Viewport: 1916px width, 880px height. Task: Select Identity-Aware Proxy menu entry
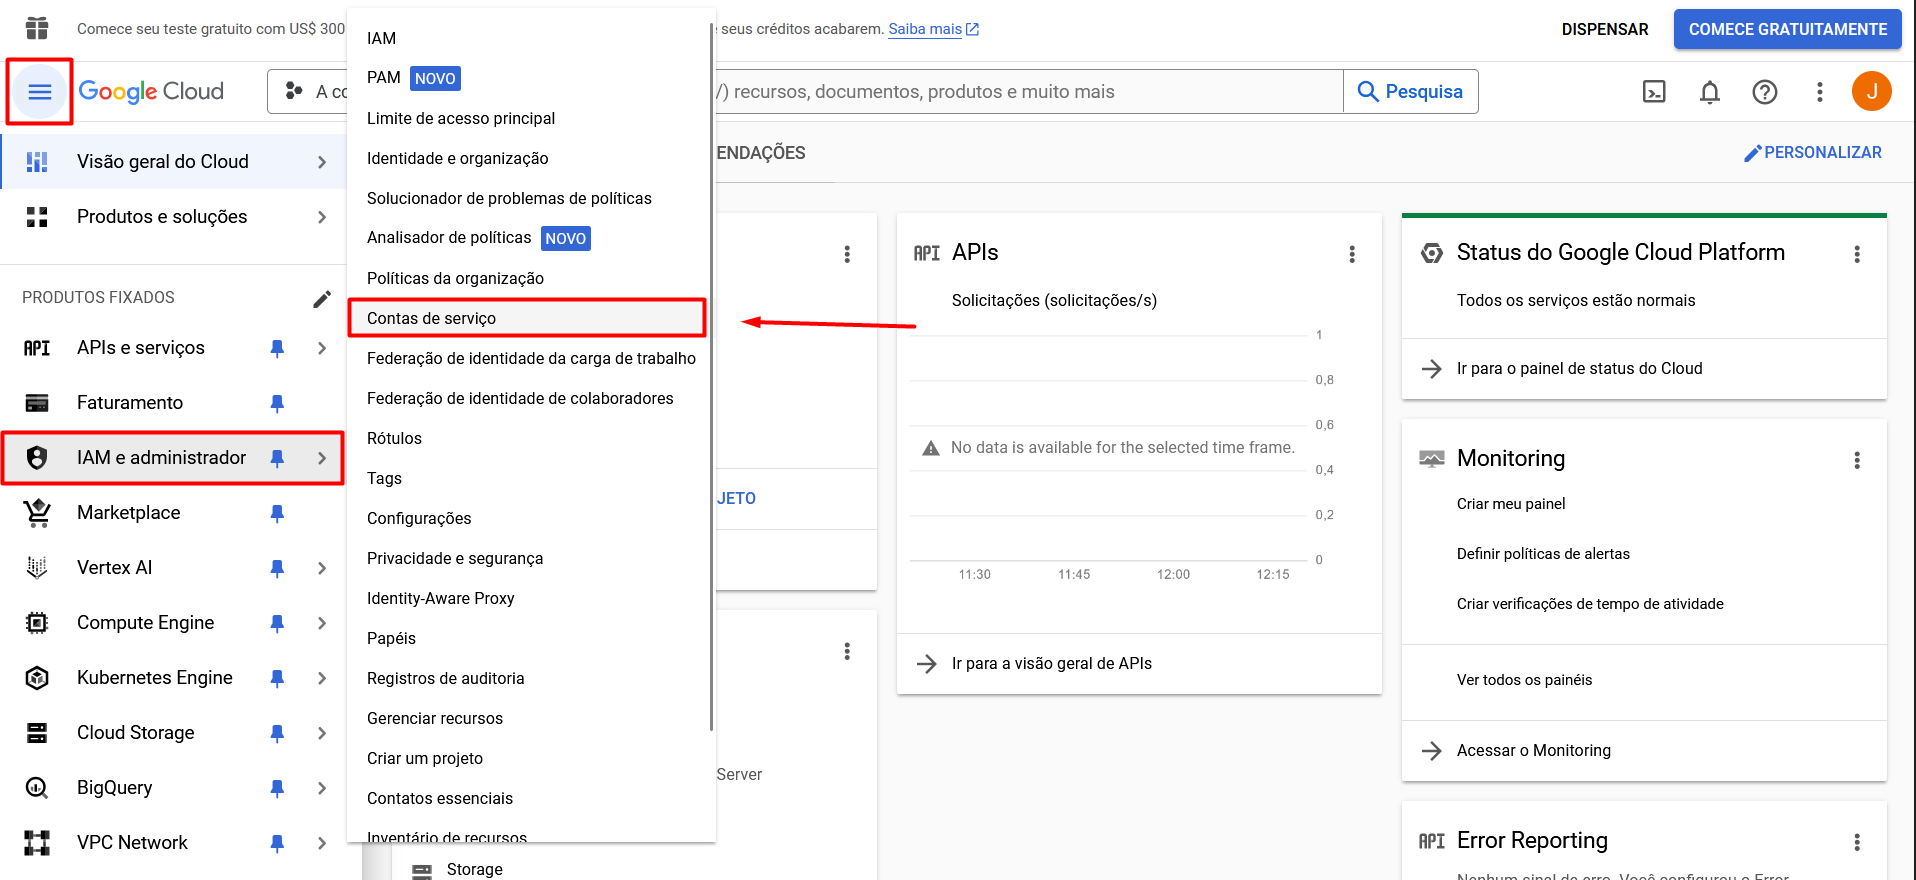tap(527, 598)
